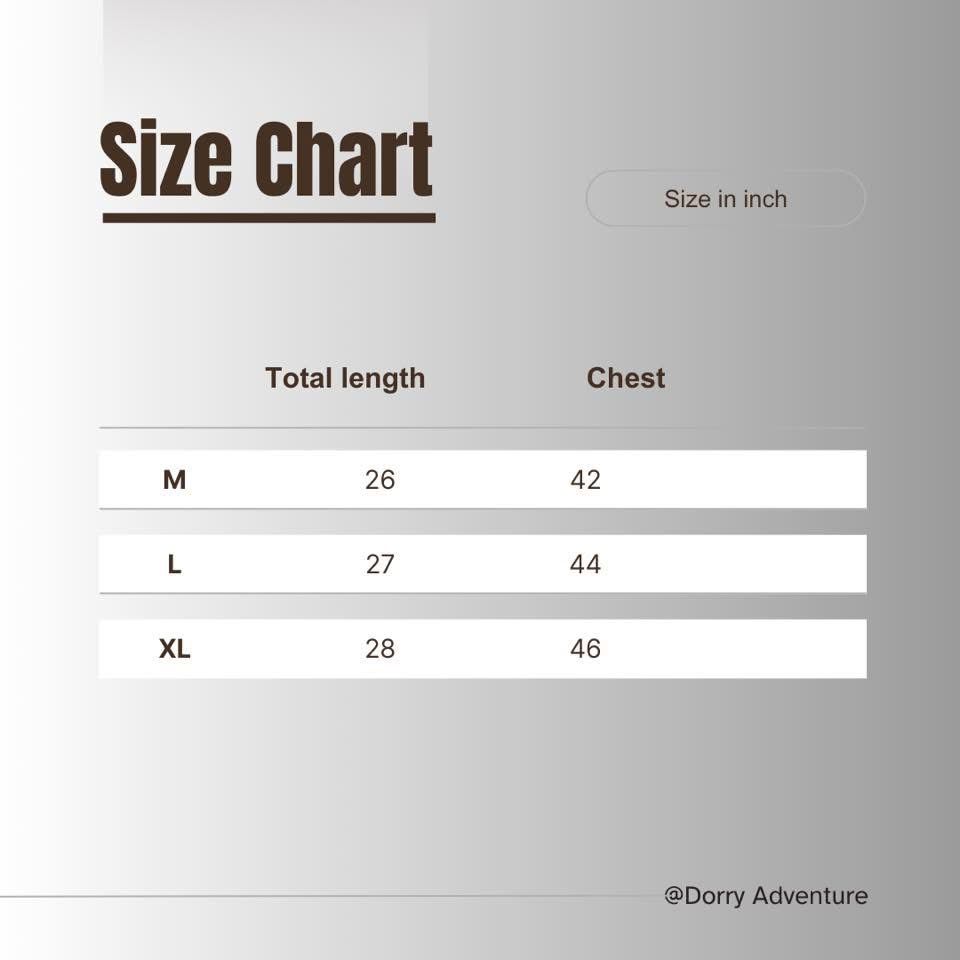Select the L size label
The height and width of the screenshot is (960, 960).
tap(174, 564)
